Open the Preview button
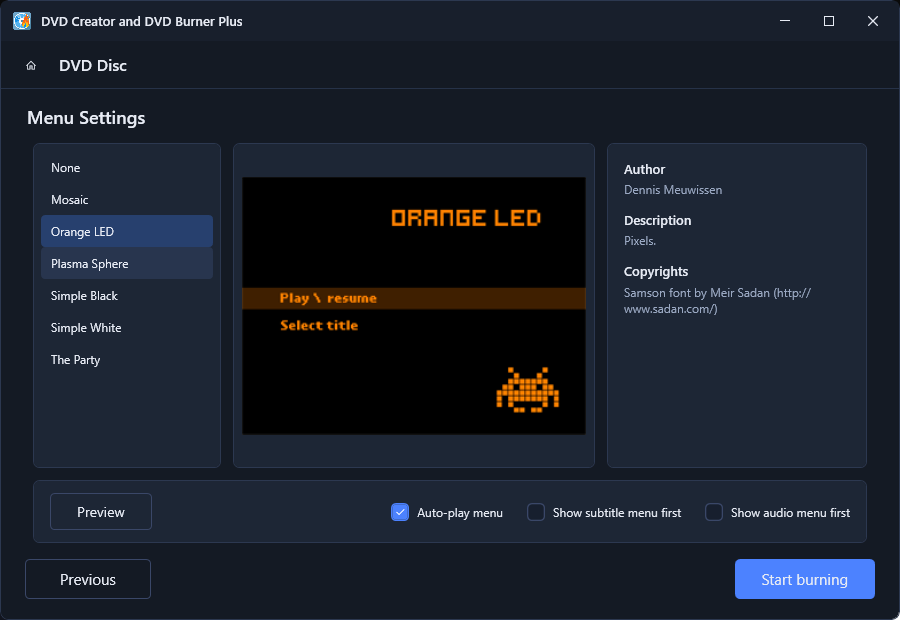This screenshot has width=900, height=620. pyautogui.click(x=101, y=512)
